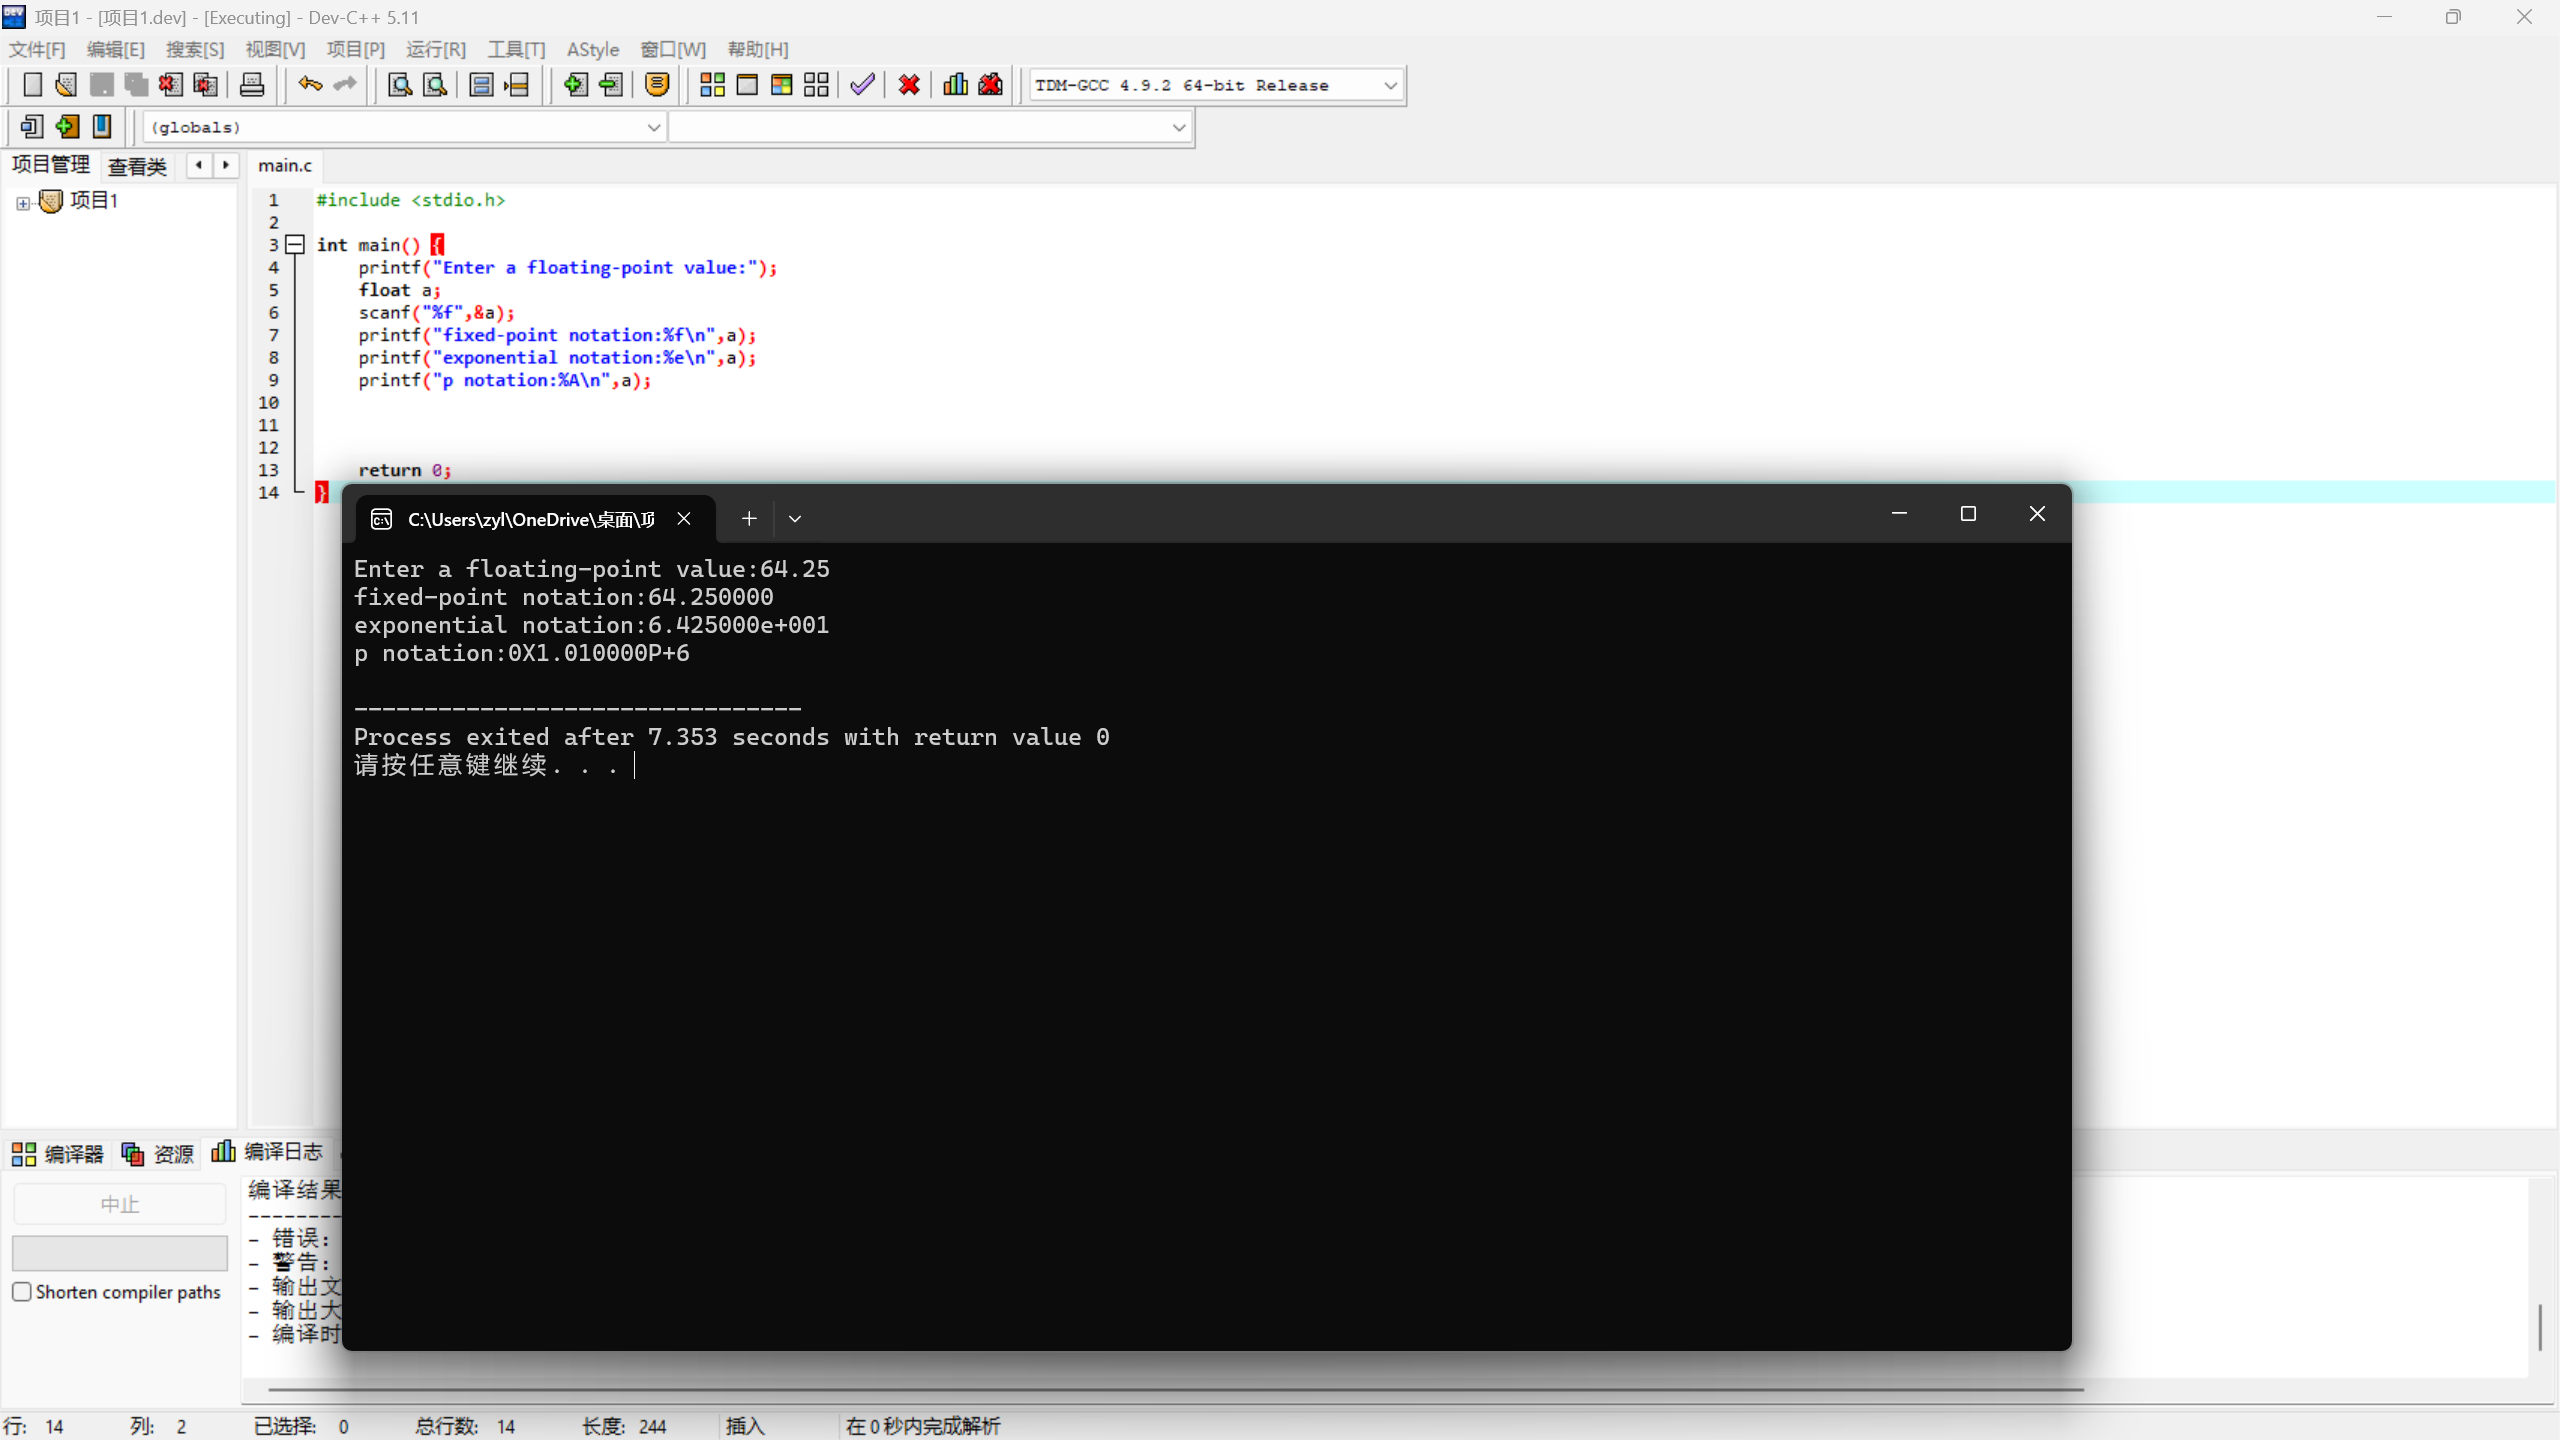The height and width of the screenshot is (1440, 2560).
Task: Click the New file toolbar icon
Action: [x=32, y=85]
